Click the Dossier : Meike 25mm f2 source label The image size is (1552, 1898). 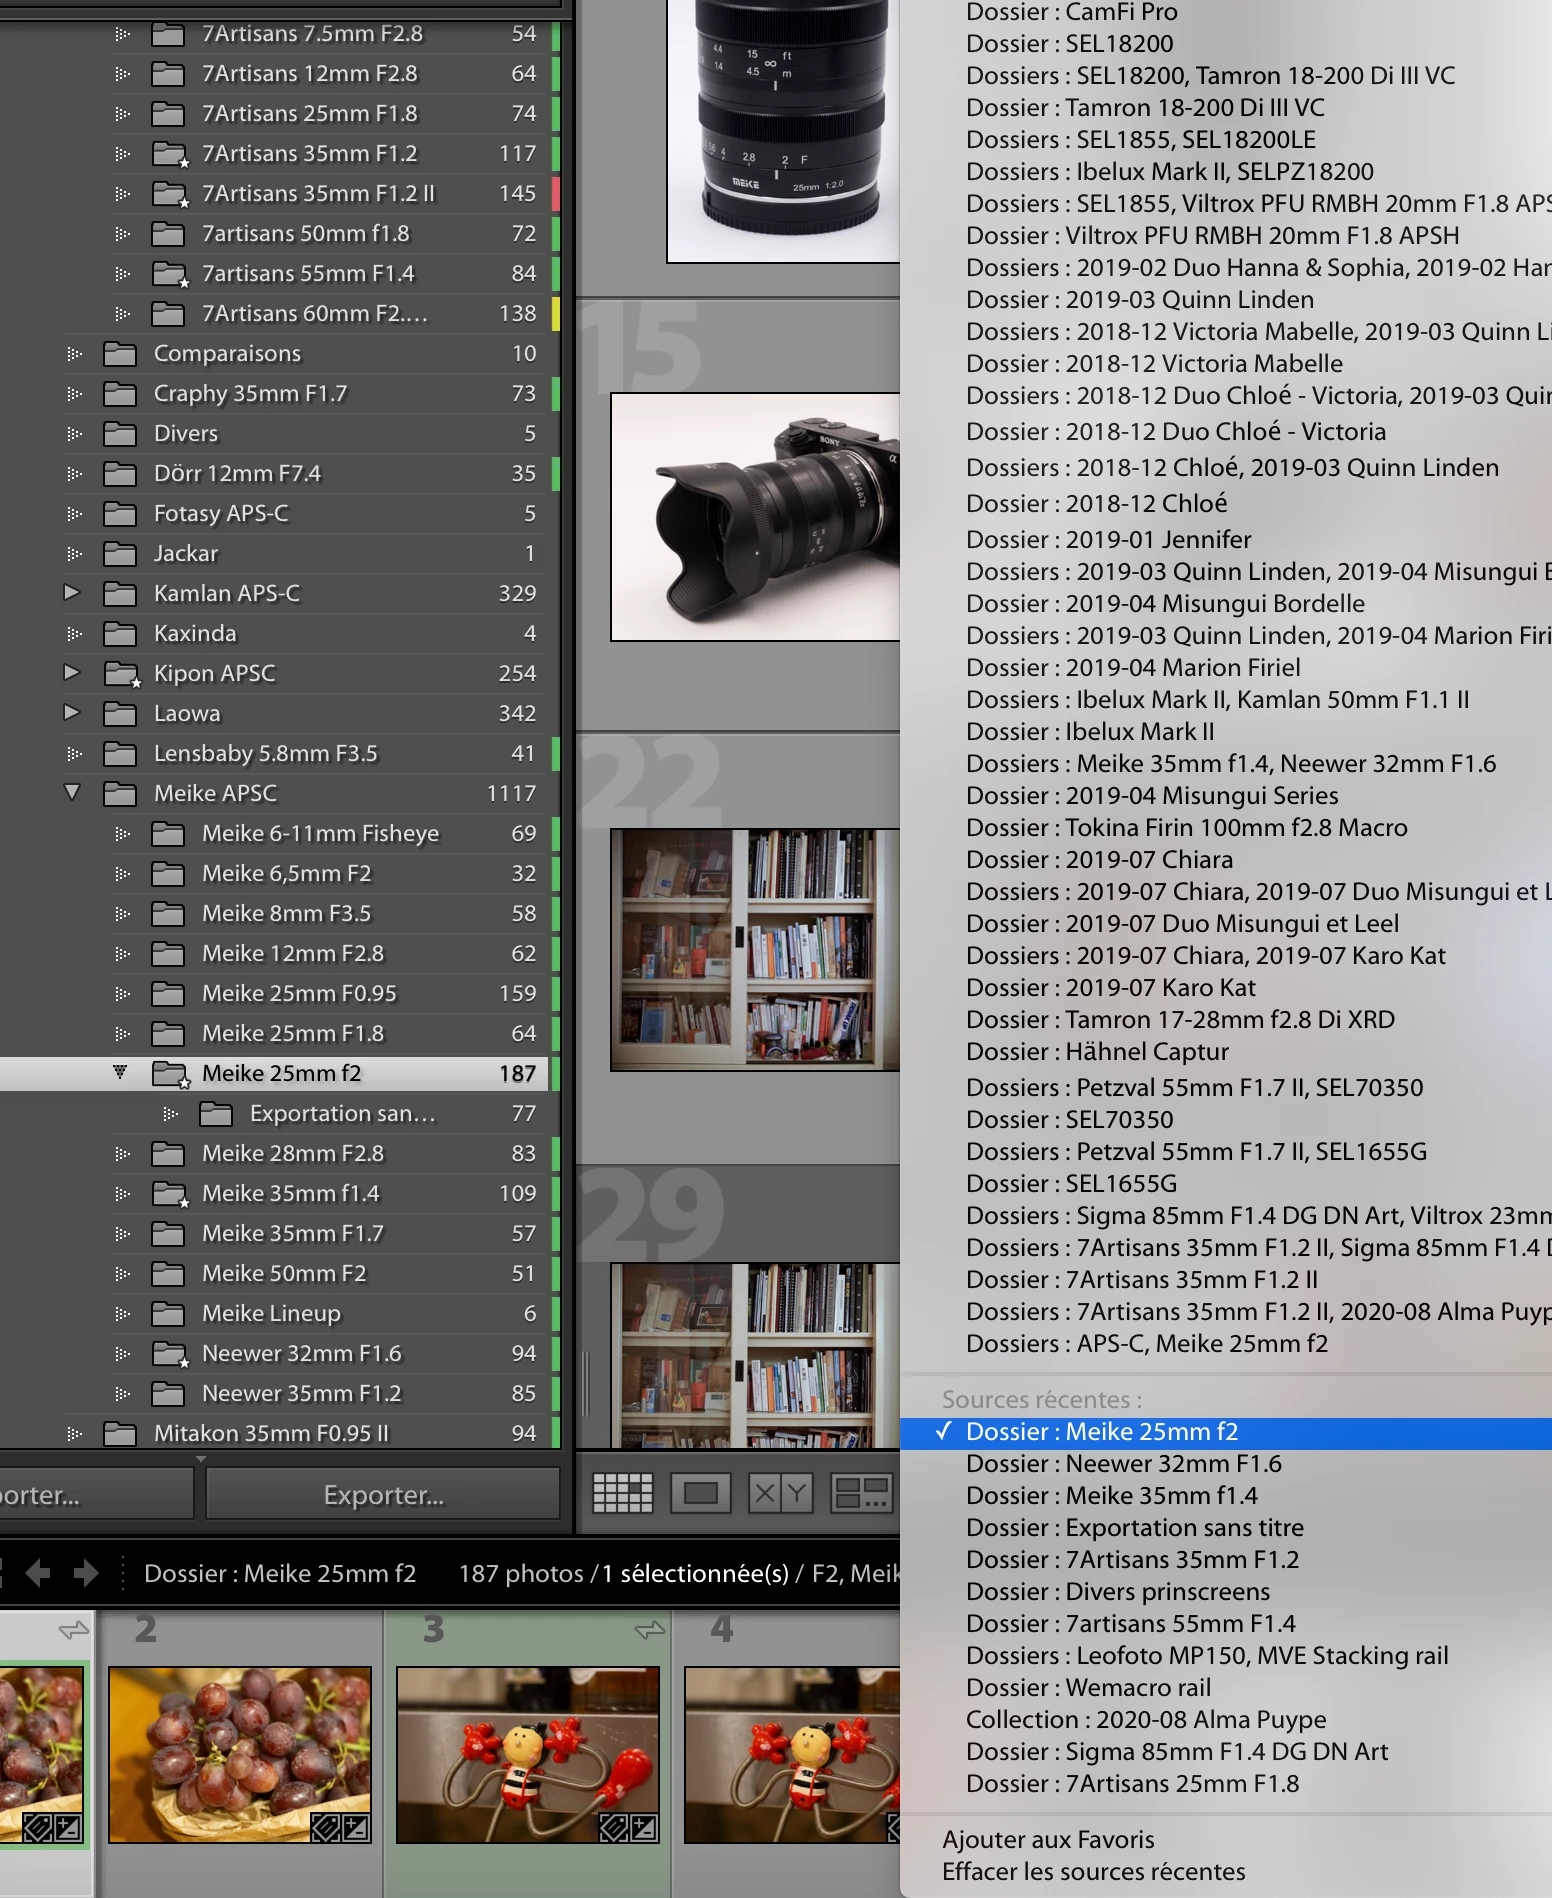coord(280,1574)
